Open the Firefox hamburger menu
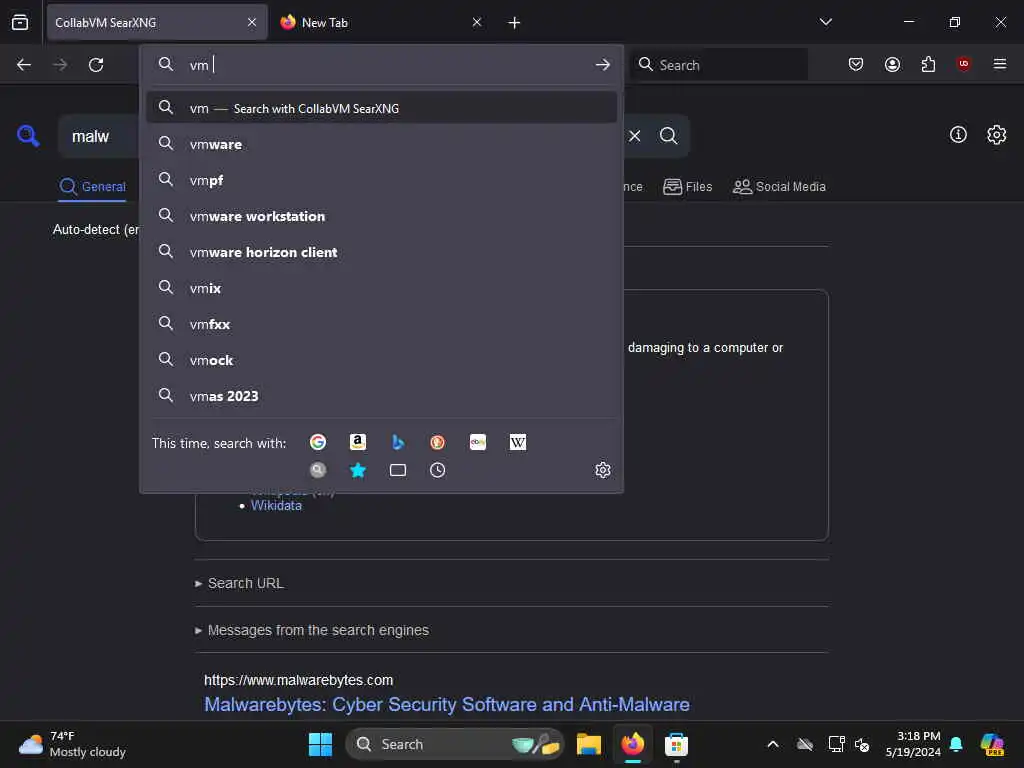 (999, 64)
